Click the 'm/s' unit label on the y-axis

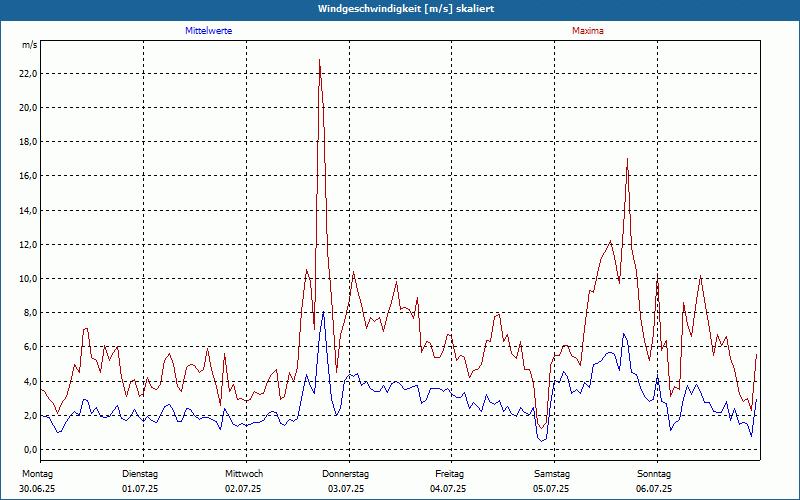(x=30, y=45)
